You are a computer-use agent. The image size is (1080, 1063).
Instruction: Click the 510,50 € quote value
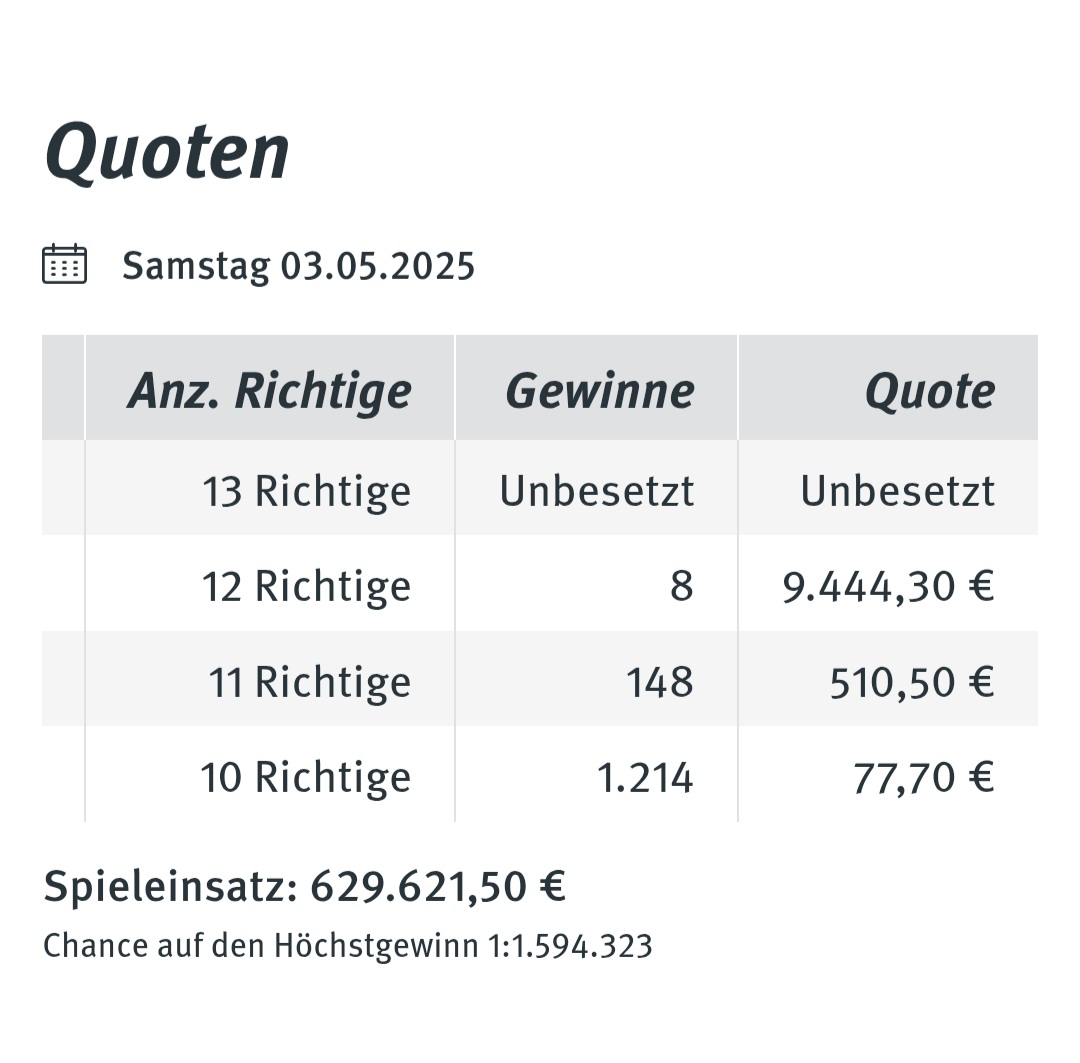coord(912,683)
